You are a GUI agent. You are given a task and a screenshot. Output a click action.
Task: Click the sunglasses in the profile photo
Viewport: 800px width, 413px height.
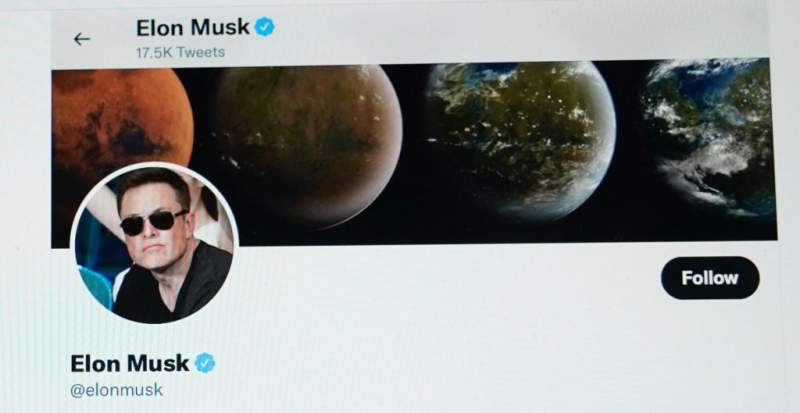tap(153, 222)
